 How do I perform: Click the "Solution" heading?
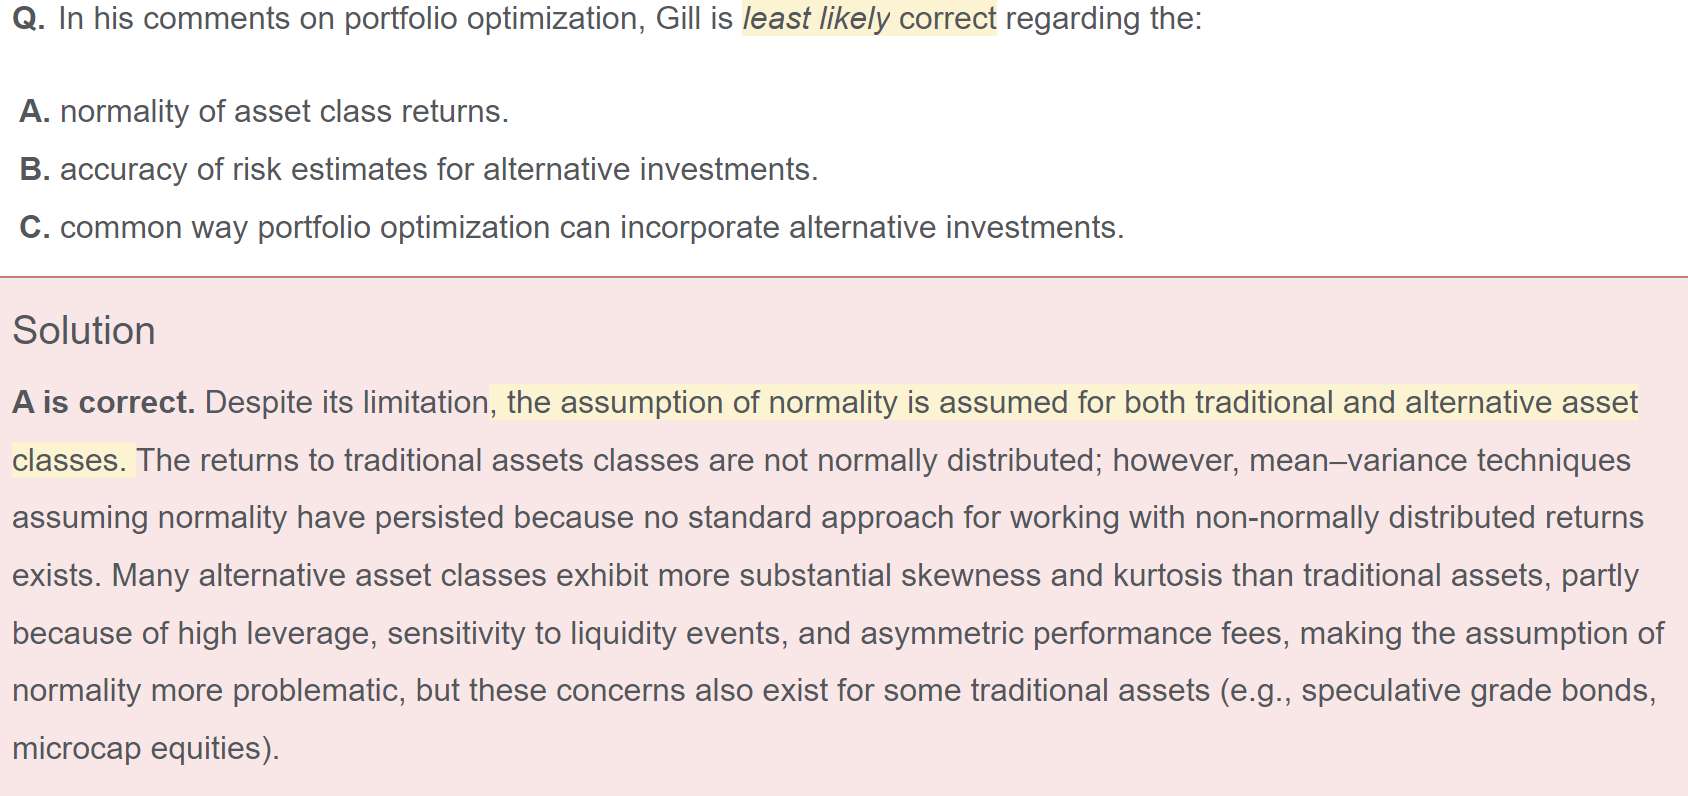pyautogui.click(x=84, y=331)
